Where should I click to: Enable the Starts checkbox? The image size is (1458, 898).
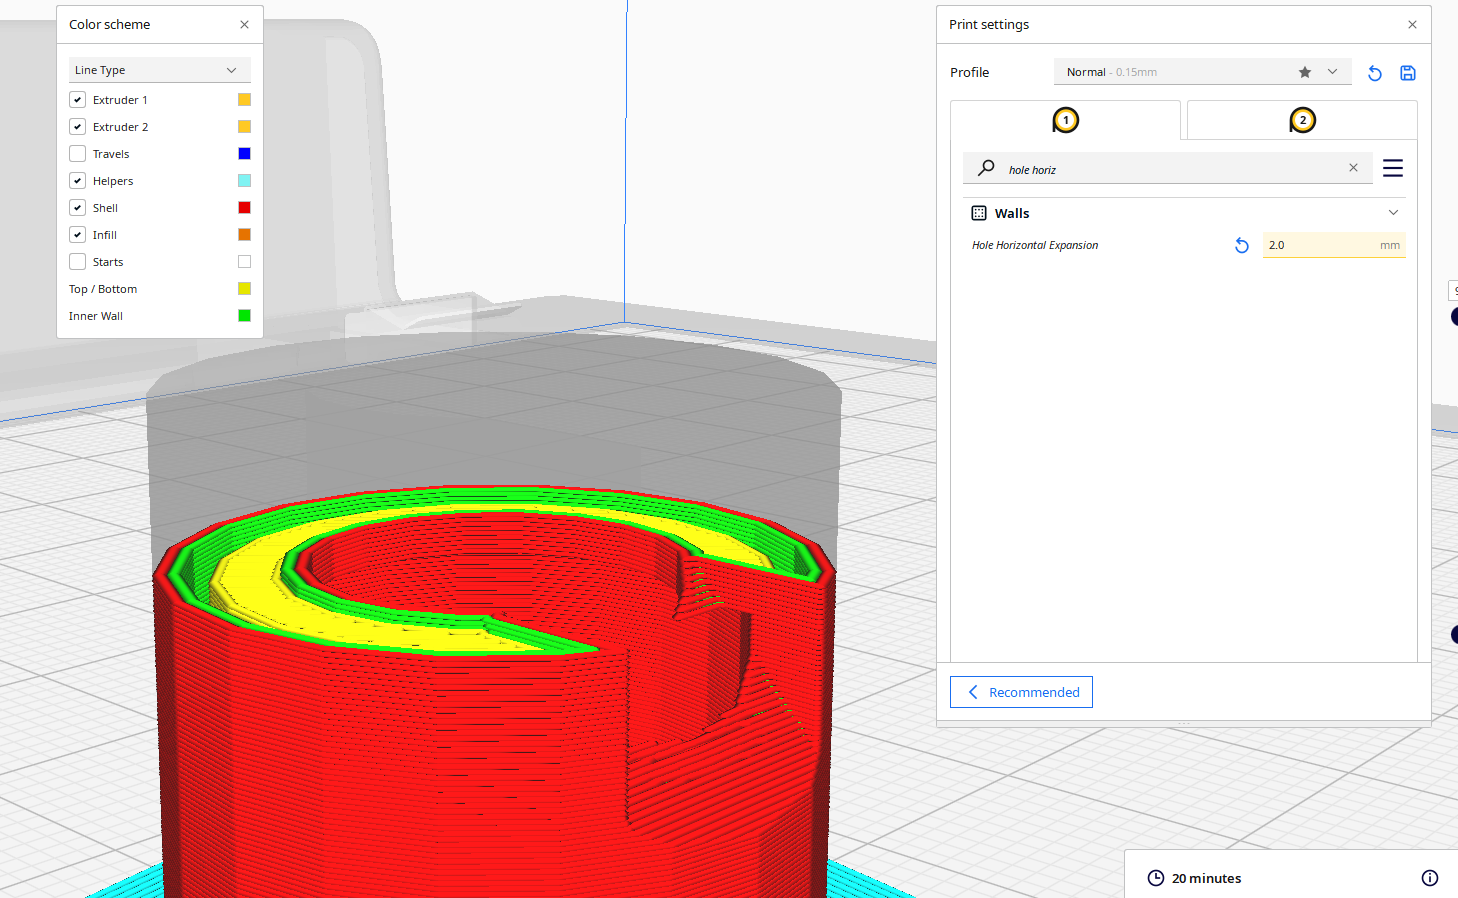78,262
